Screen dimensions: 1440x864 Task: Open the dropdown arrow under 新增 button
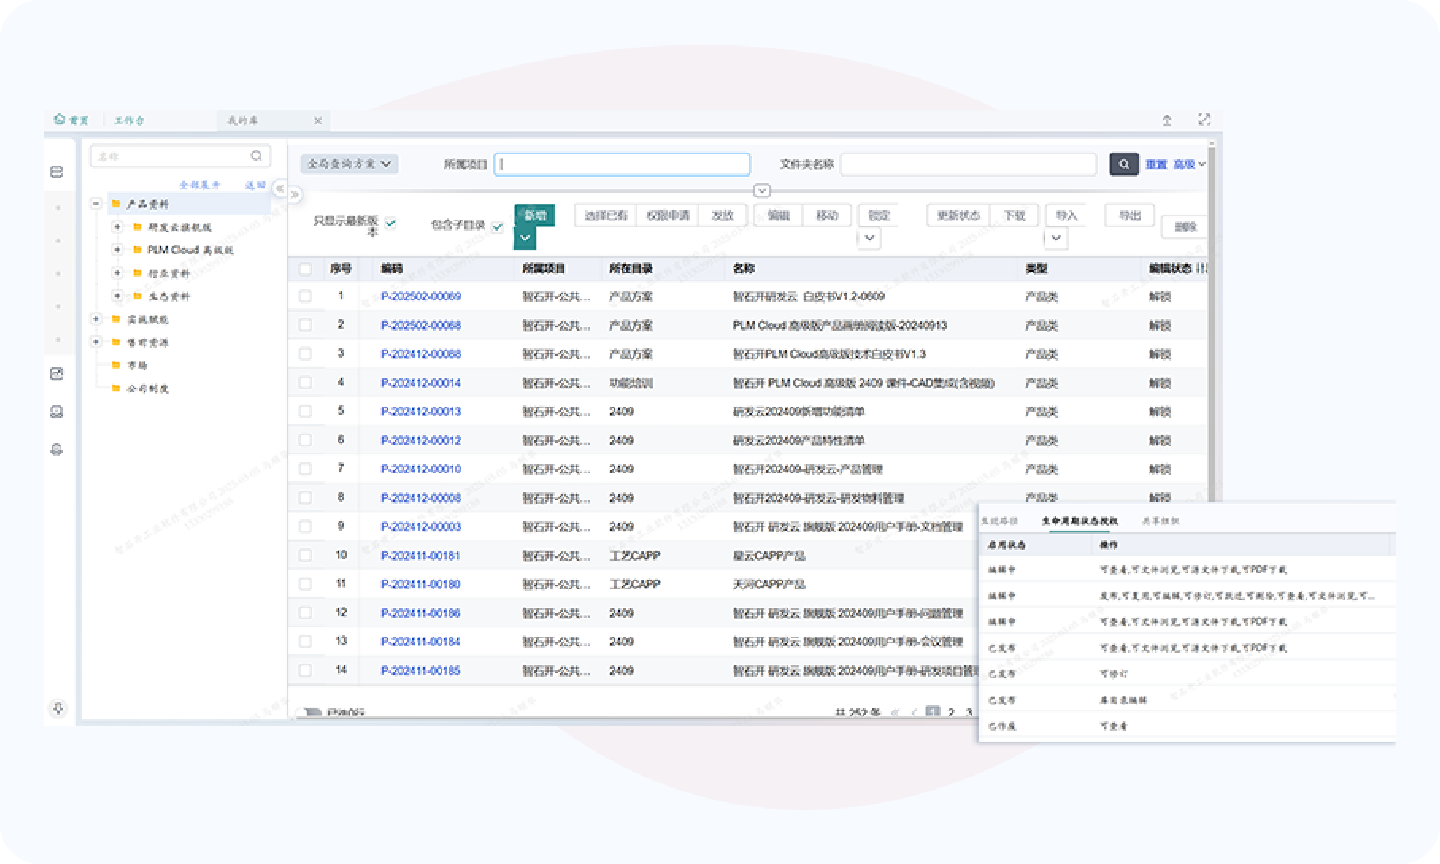(525, 238)
